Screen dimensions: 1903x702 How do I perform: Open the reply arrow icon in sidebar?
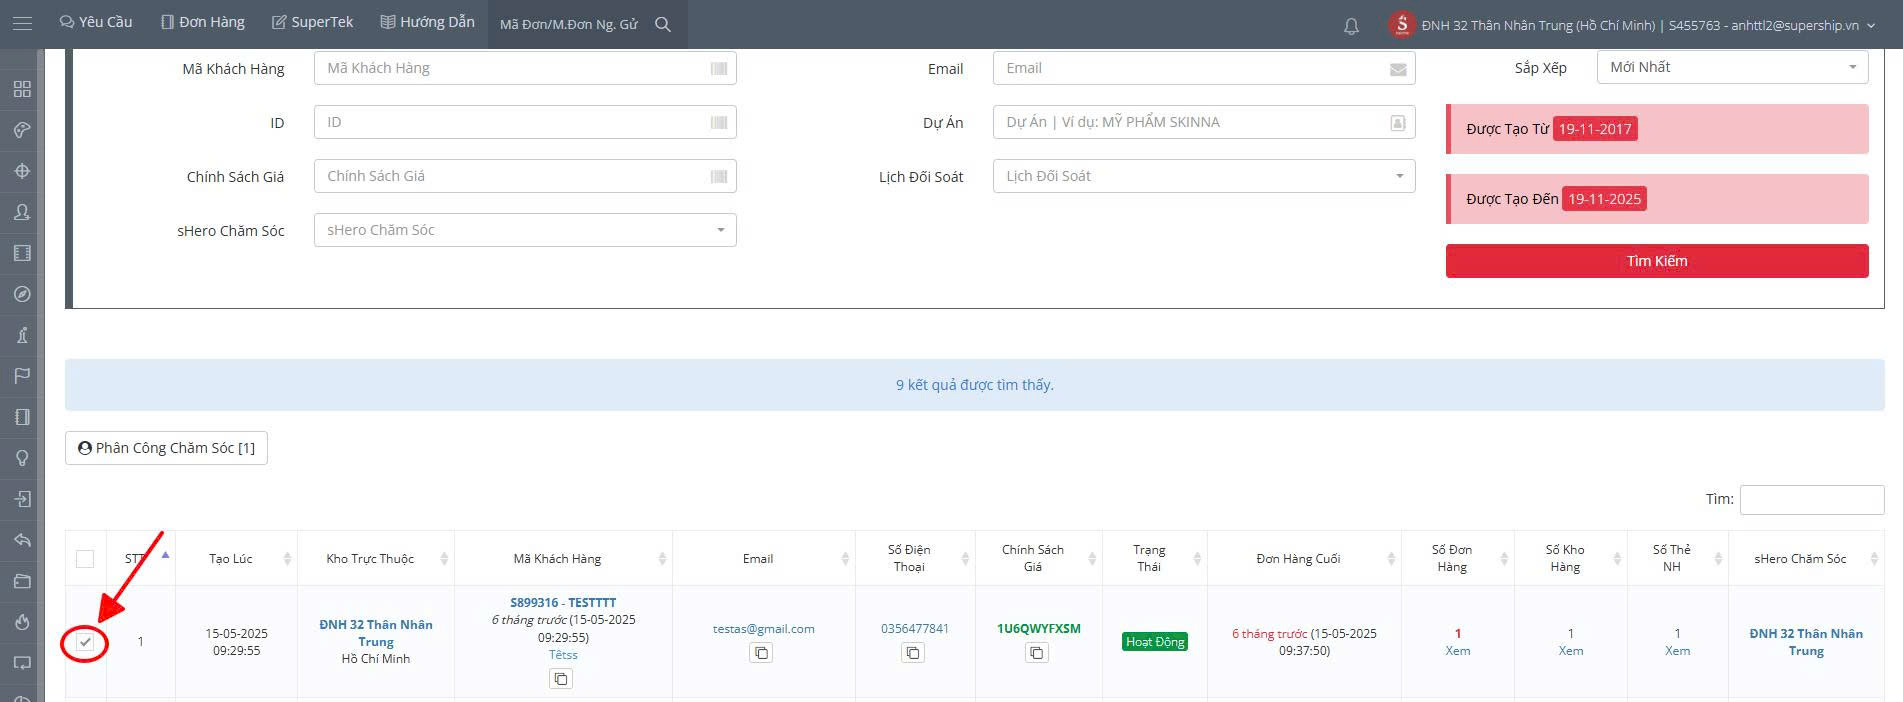[22, 540]
